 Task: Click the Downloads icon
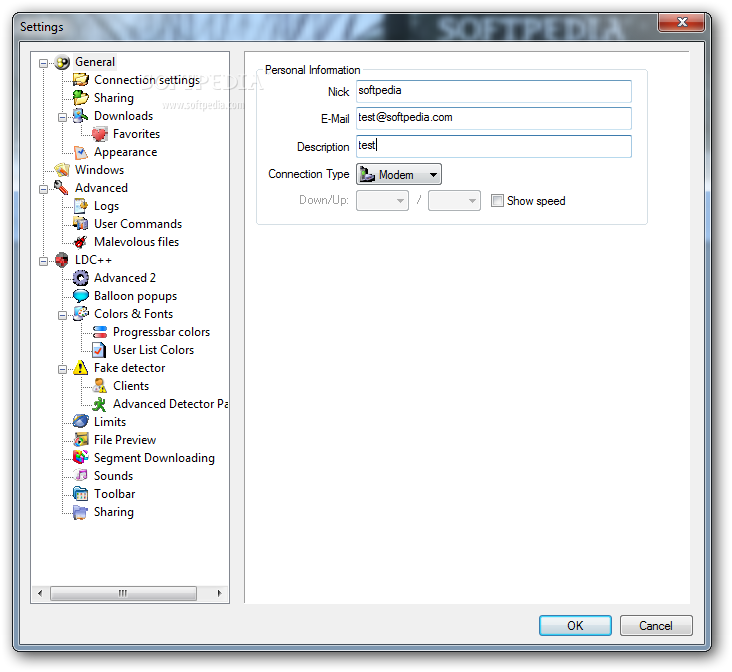tap(81, 116)
